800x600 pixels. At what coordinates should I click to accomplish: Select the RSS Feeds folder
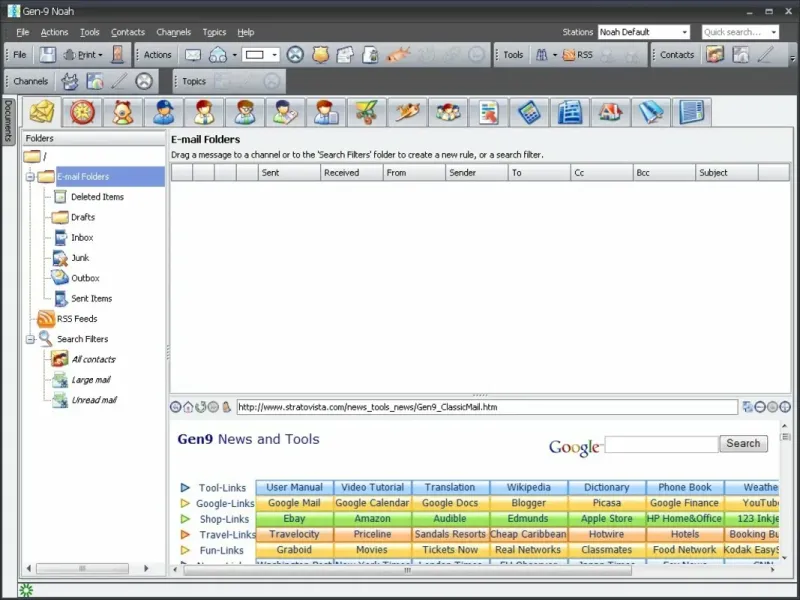77,318
